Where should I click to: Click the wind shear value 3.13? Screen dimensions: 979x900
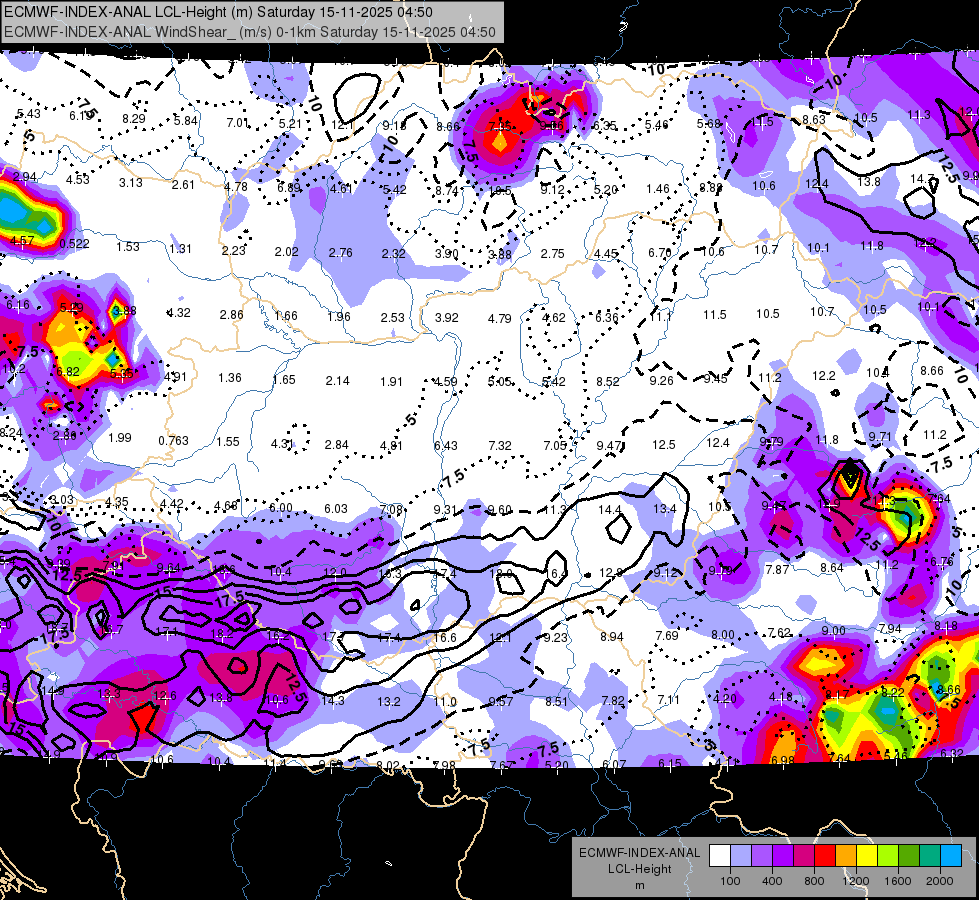[131, 182]
